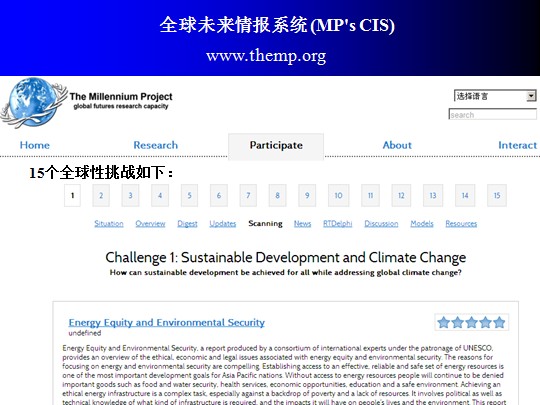
Task: Click 'How can sustainable development be achieved' subtitle
Action: (285, 272)
